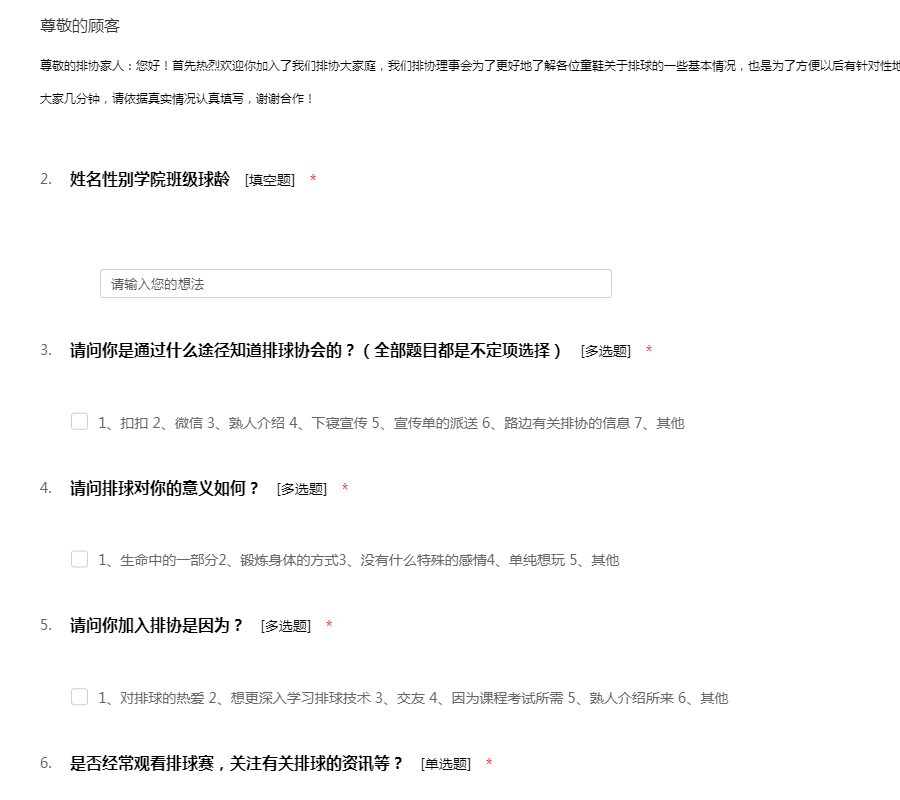Screen dimensions: 900x800
Task: Click the [多选题] tag beside question 5
Action: (x=286, y=627)
